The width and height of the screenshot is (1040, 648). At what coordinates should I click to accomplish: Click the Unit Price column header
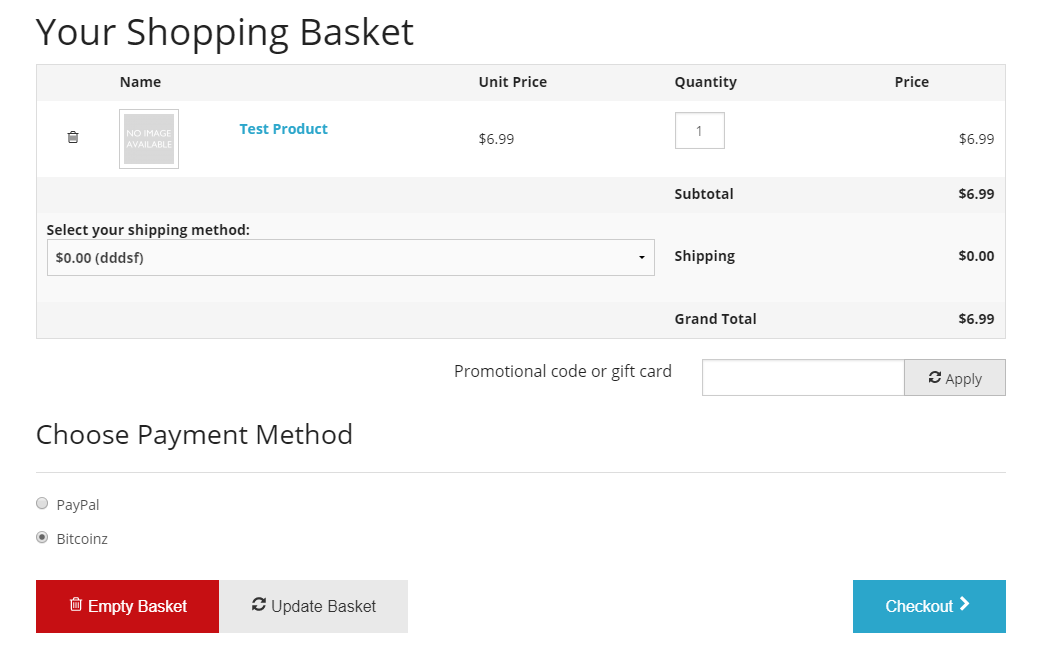coord(513,82)
